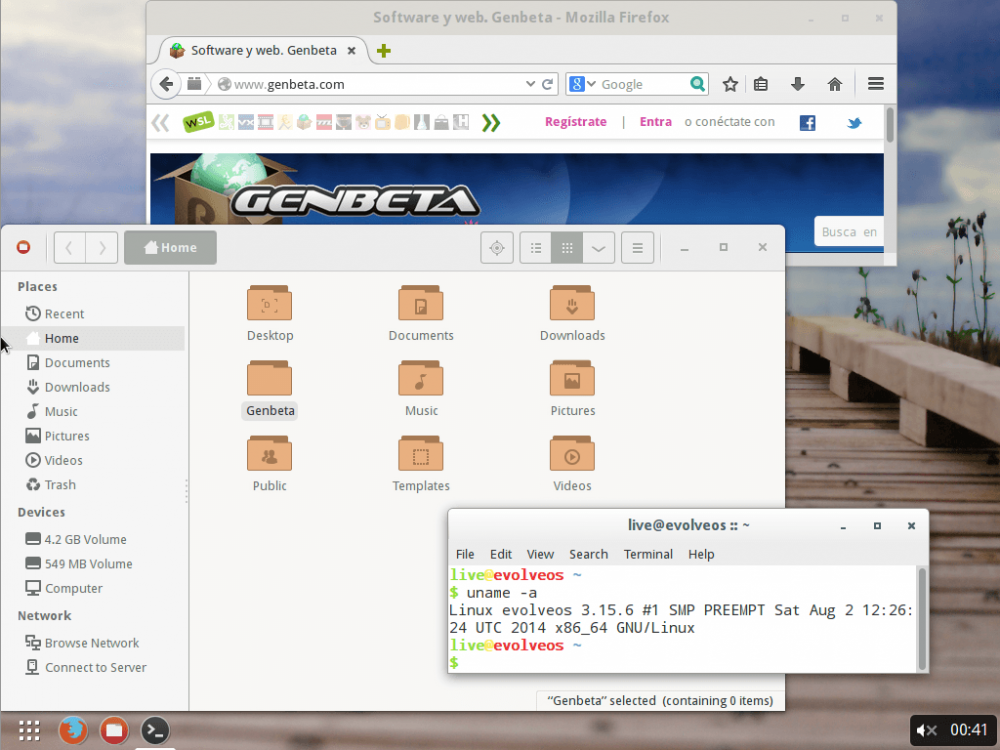Toggle grid view in the file manager
Image resolution: width=1000 pixels, height=750 pixels.
click(568, 247)
